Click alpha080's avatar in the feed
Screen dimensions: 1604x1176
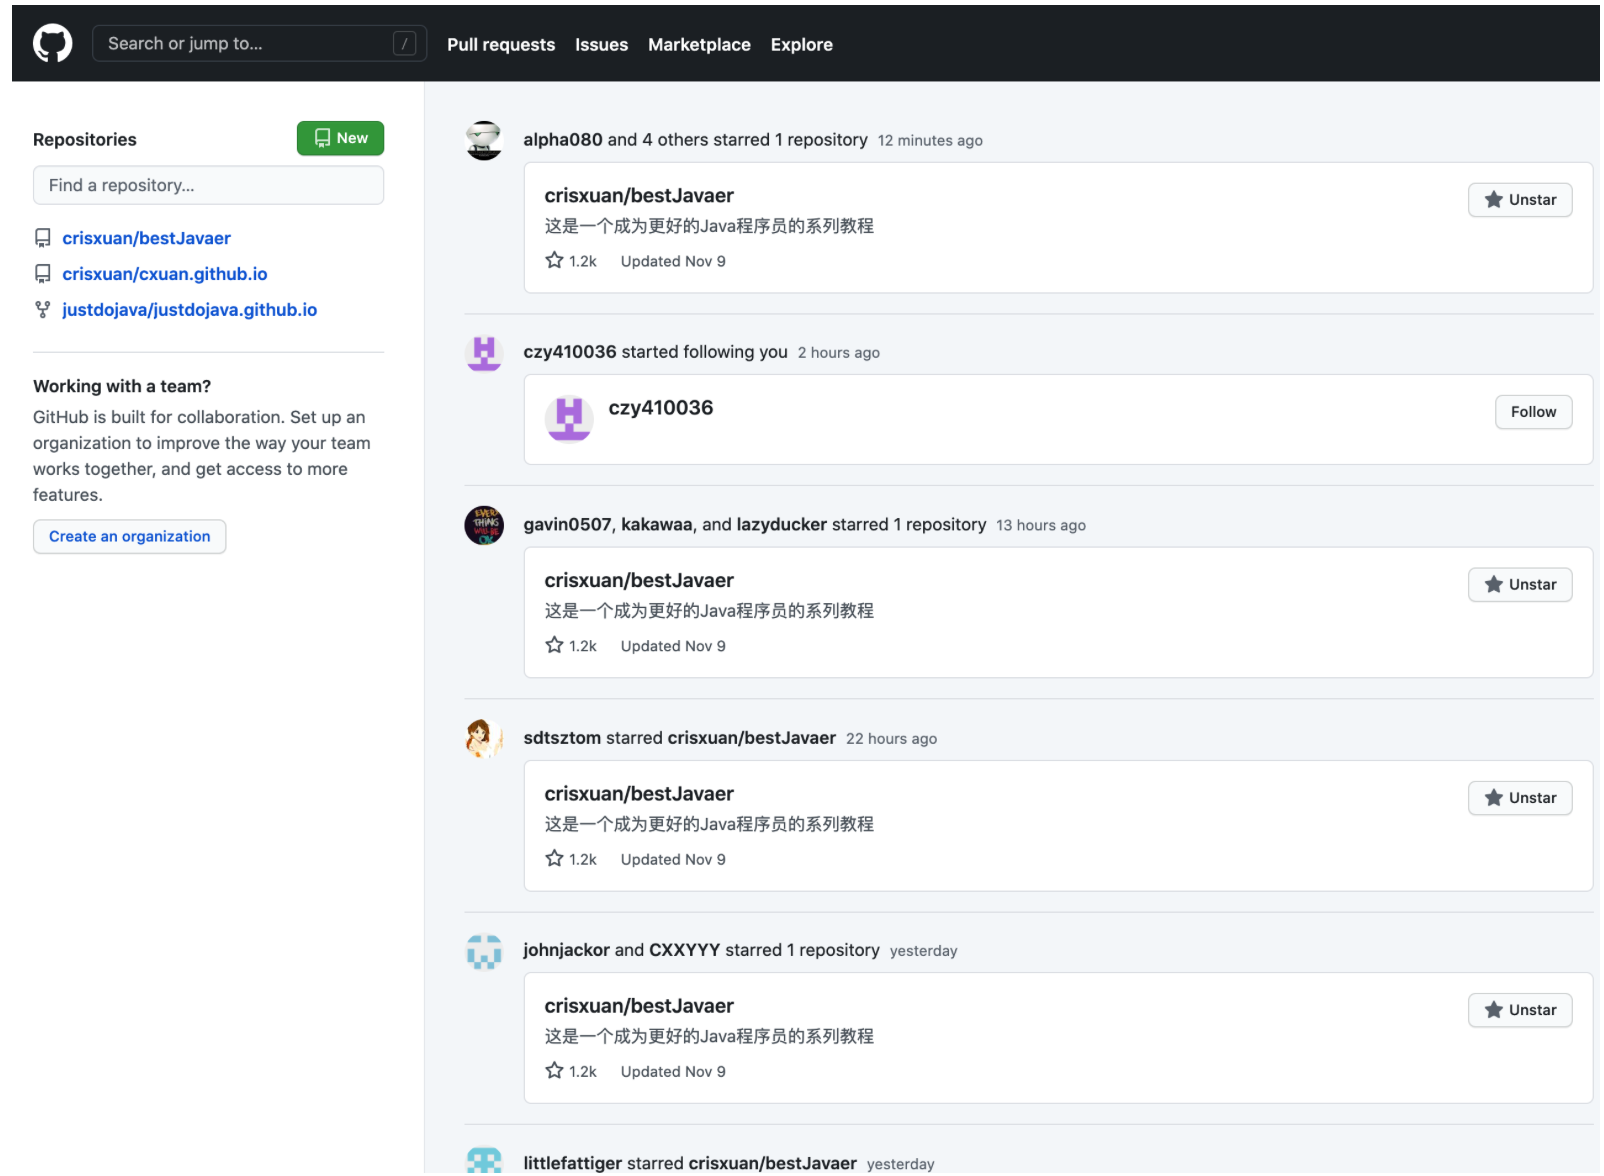tap(484, 141)
